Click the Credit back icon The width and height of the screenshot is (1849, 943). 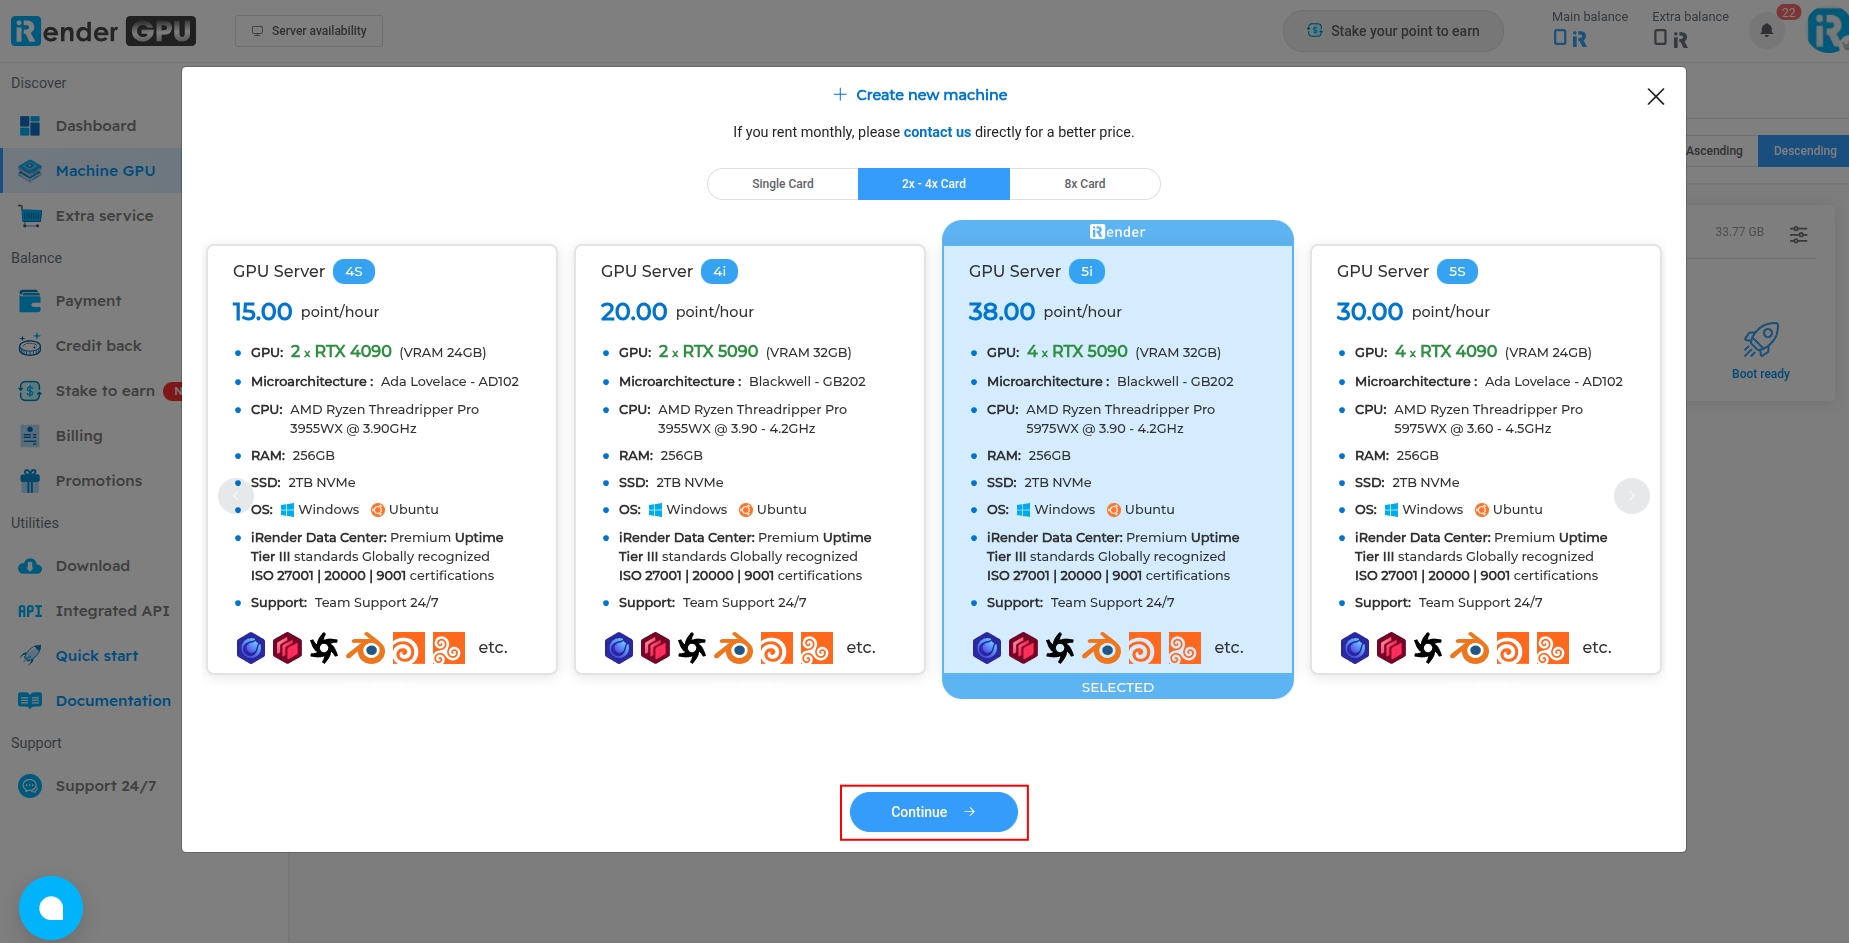tap(30, 346)
